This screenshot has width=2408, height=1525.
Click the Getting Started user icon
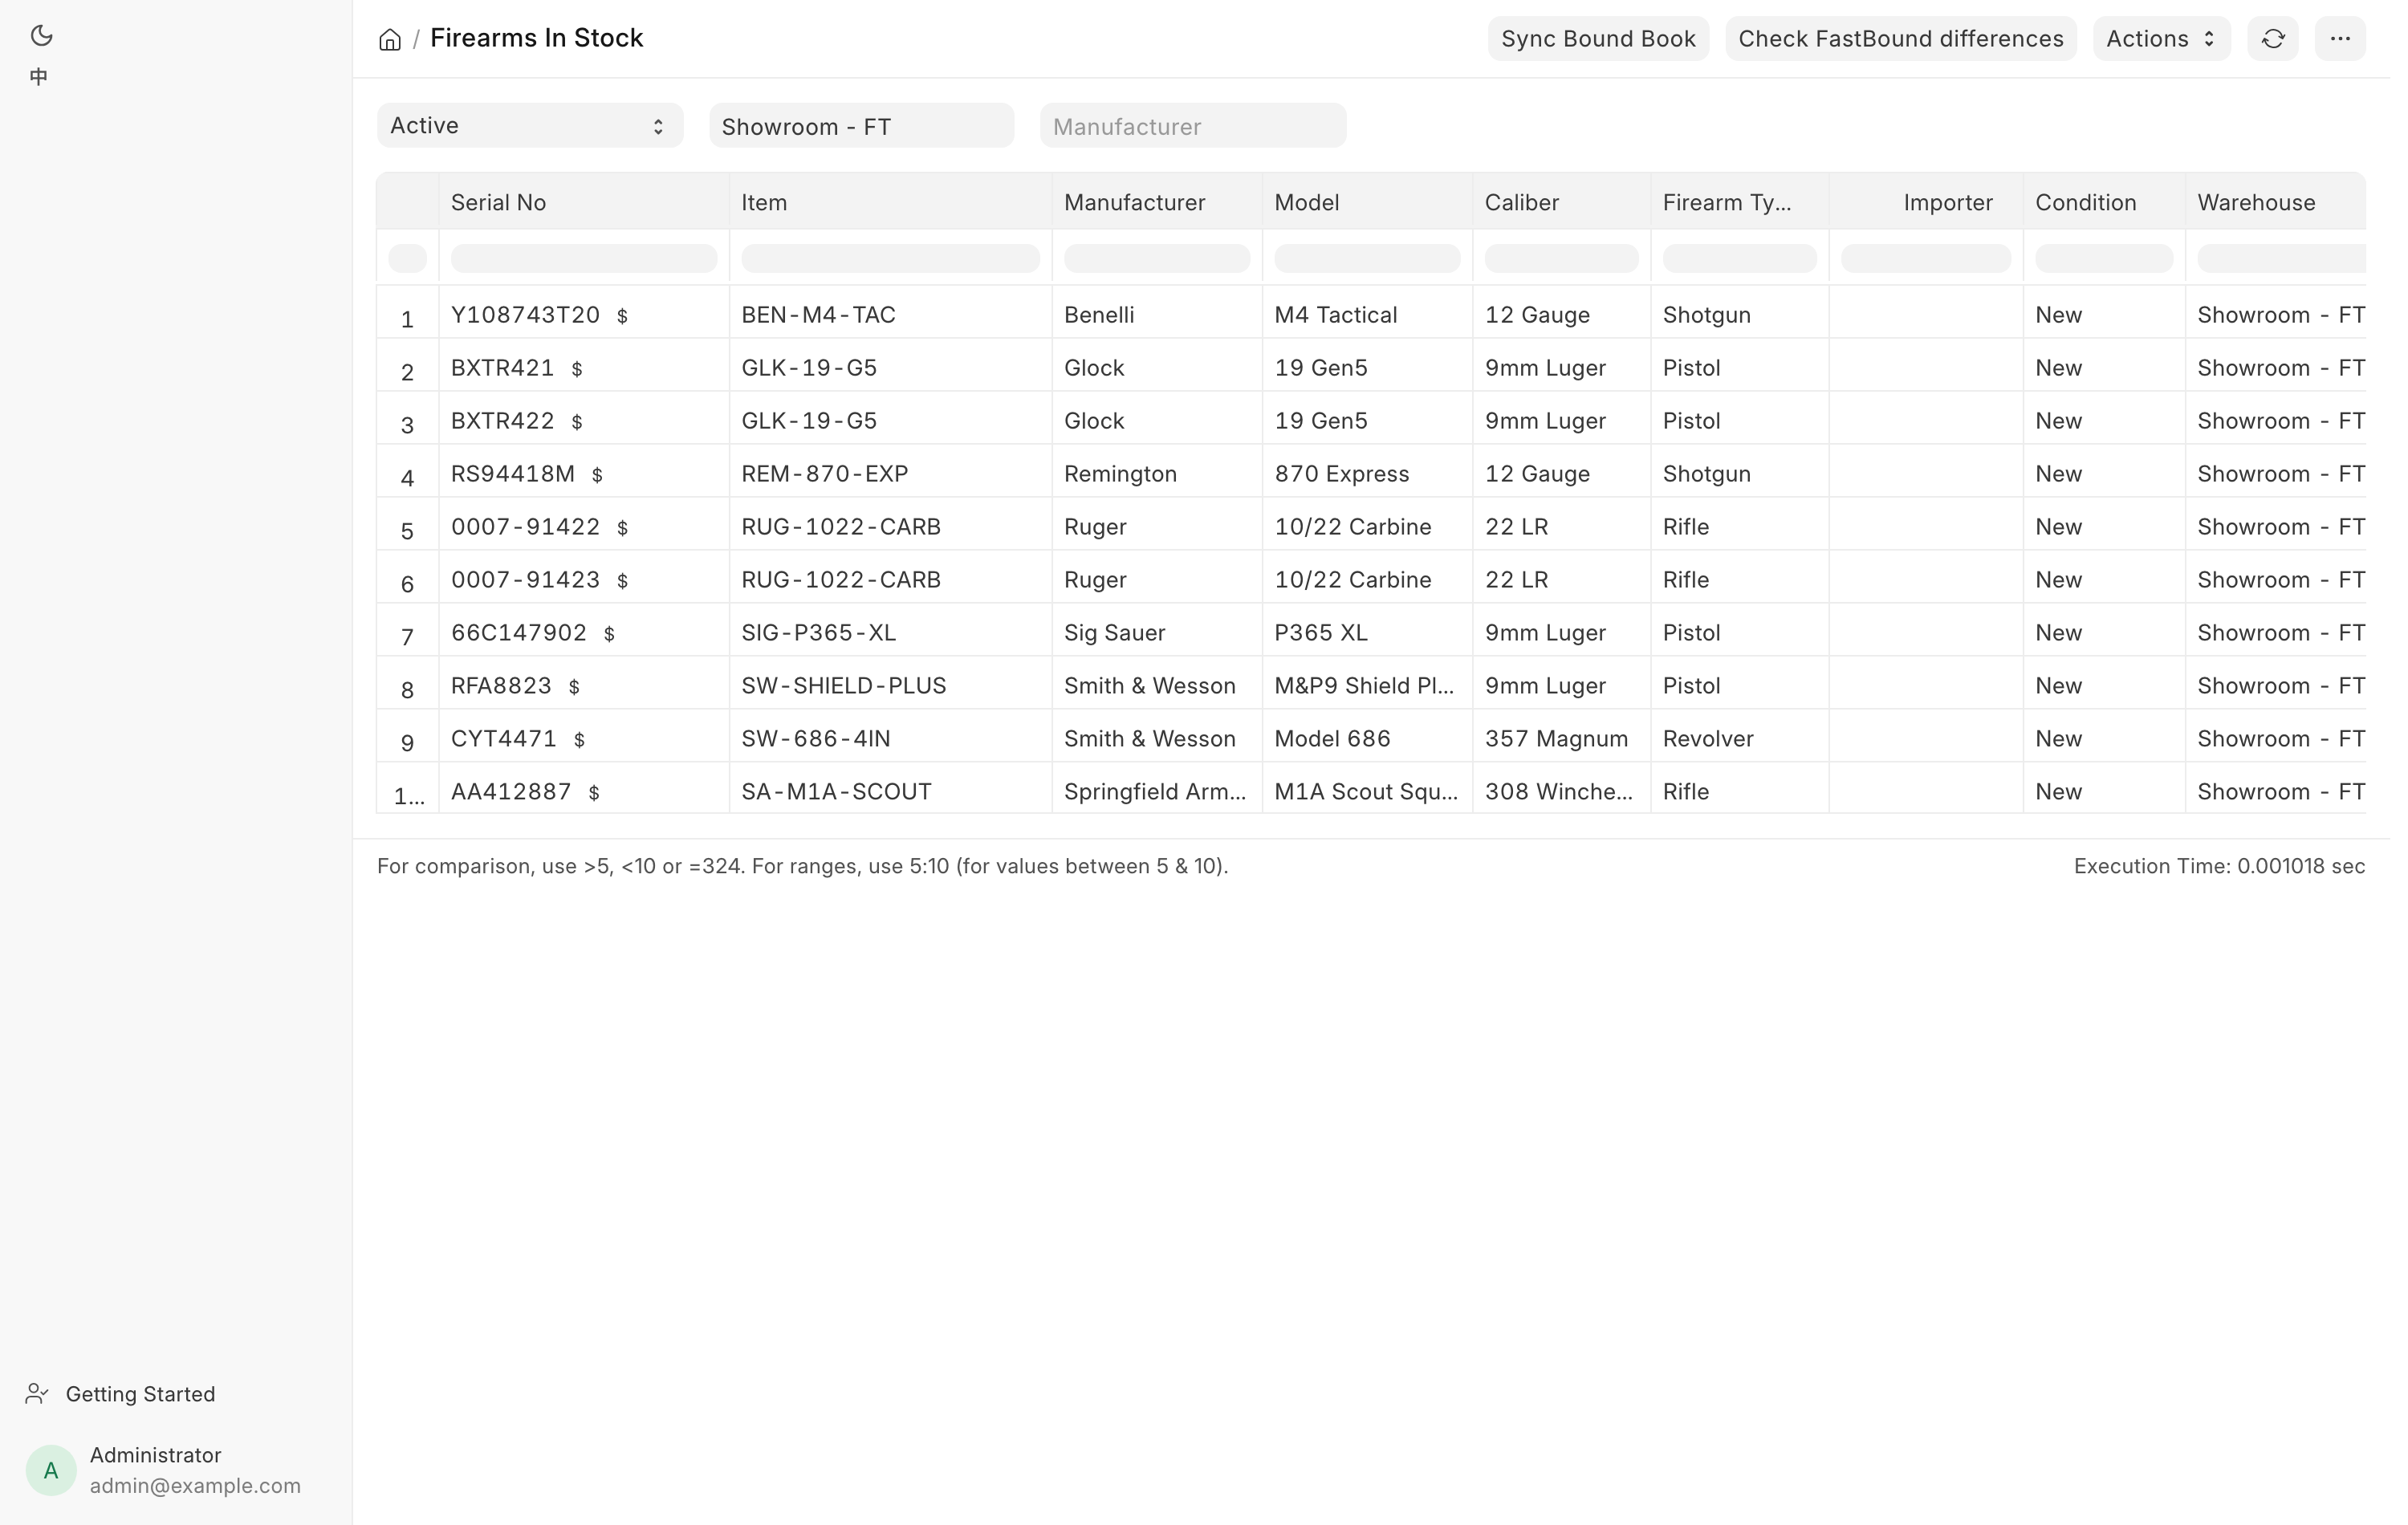(37, 1394)
